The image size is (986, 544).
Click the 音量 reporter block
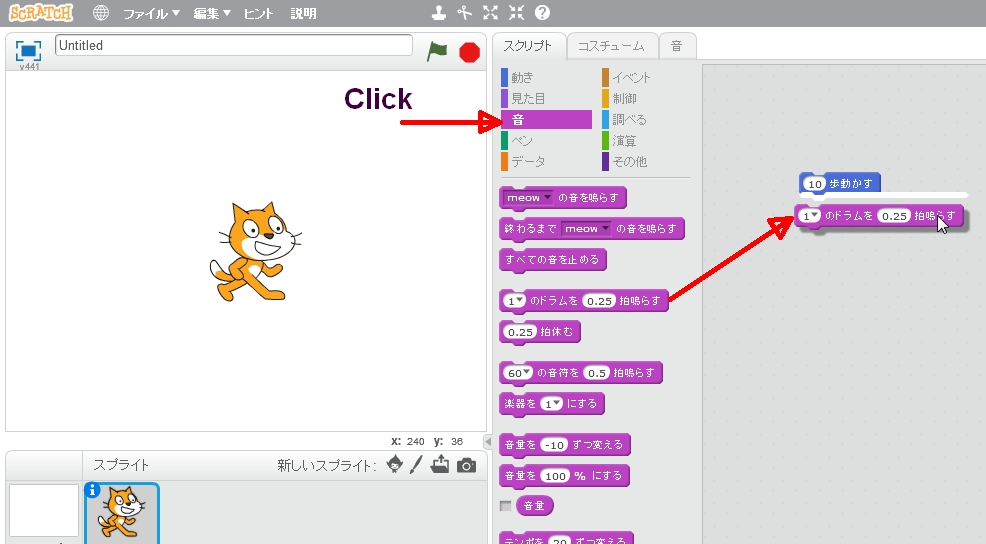point(535,506)
